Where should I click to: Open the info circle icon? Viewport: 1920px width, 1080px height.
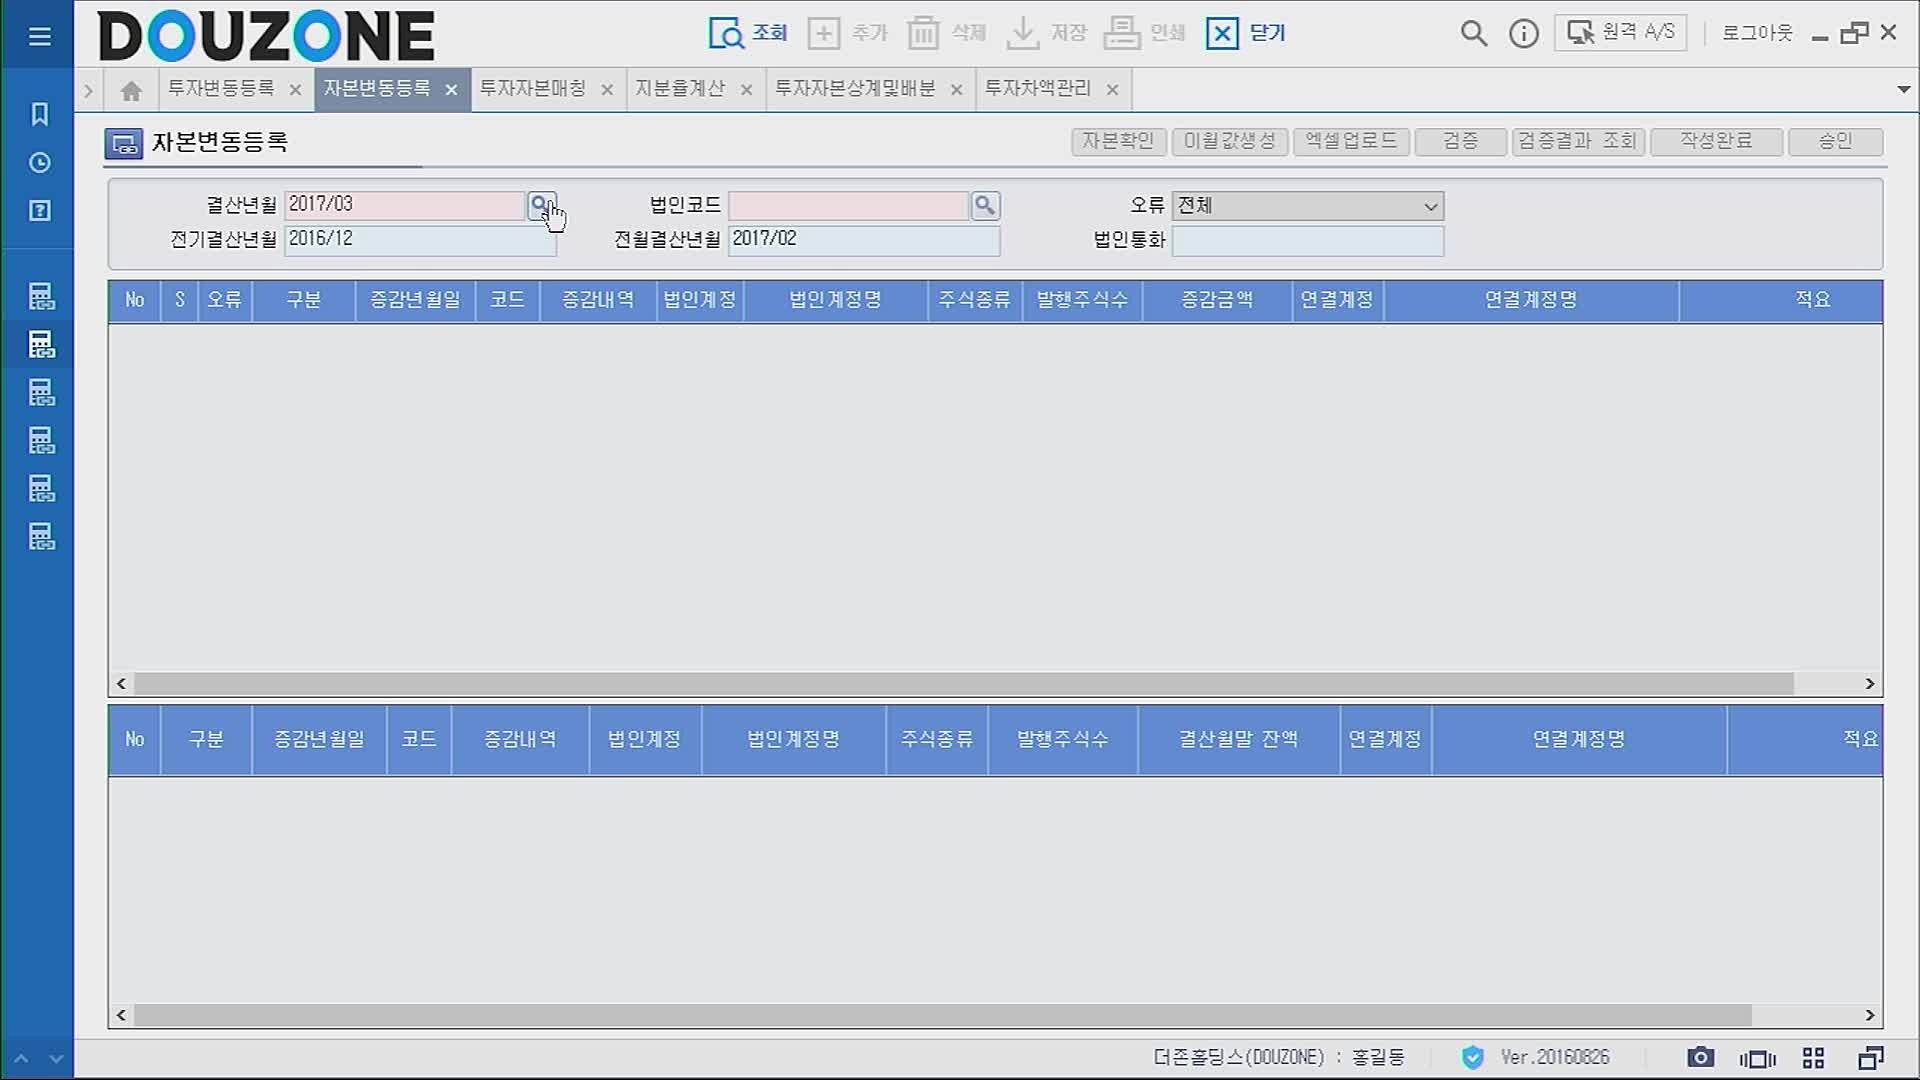click(x=1524, y=34)
